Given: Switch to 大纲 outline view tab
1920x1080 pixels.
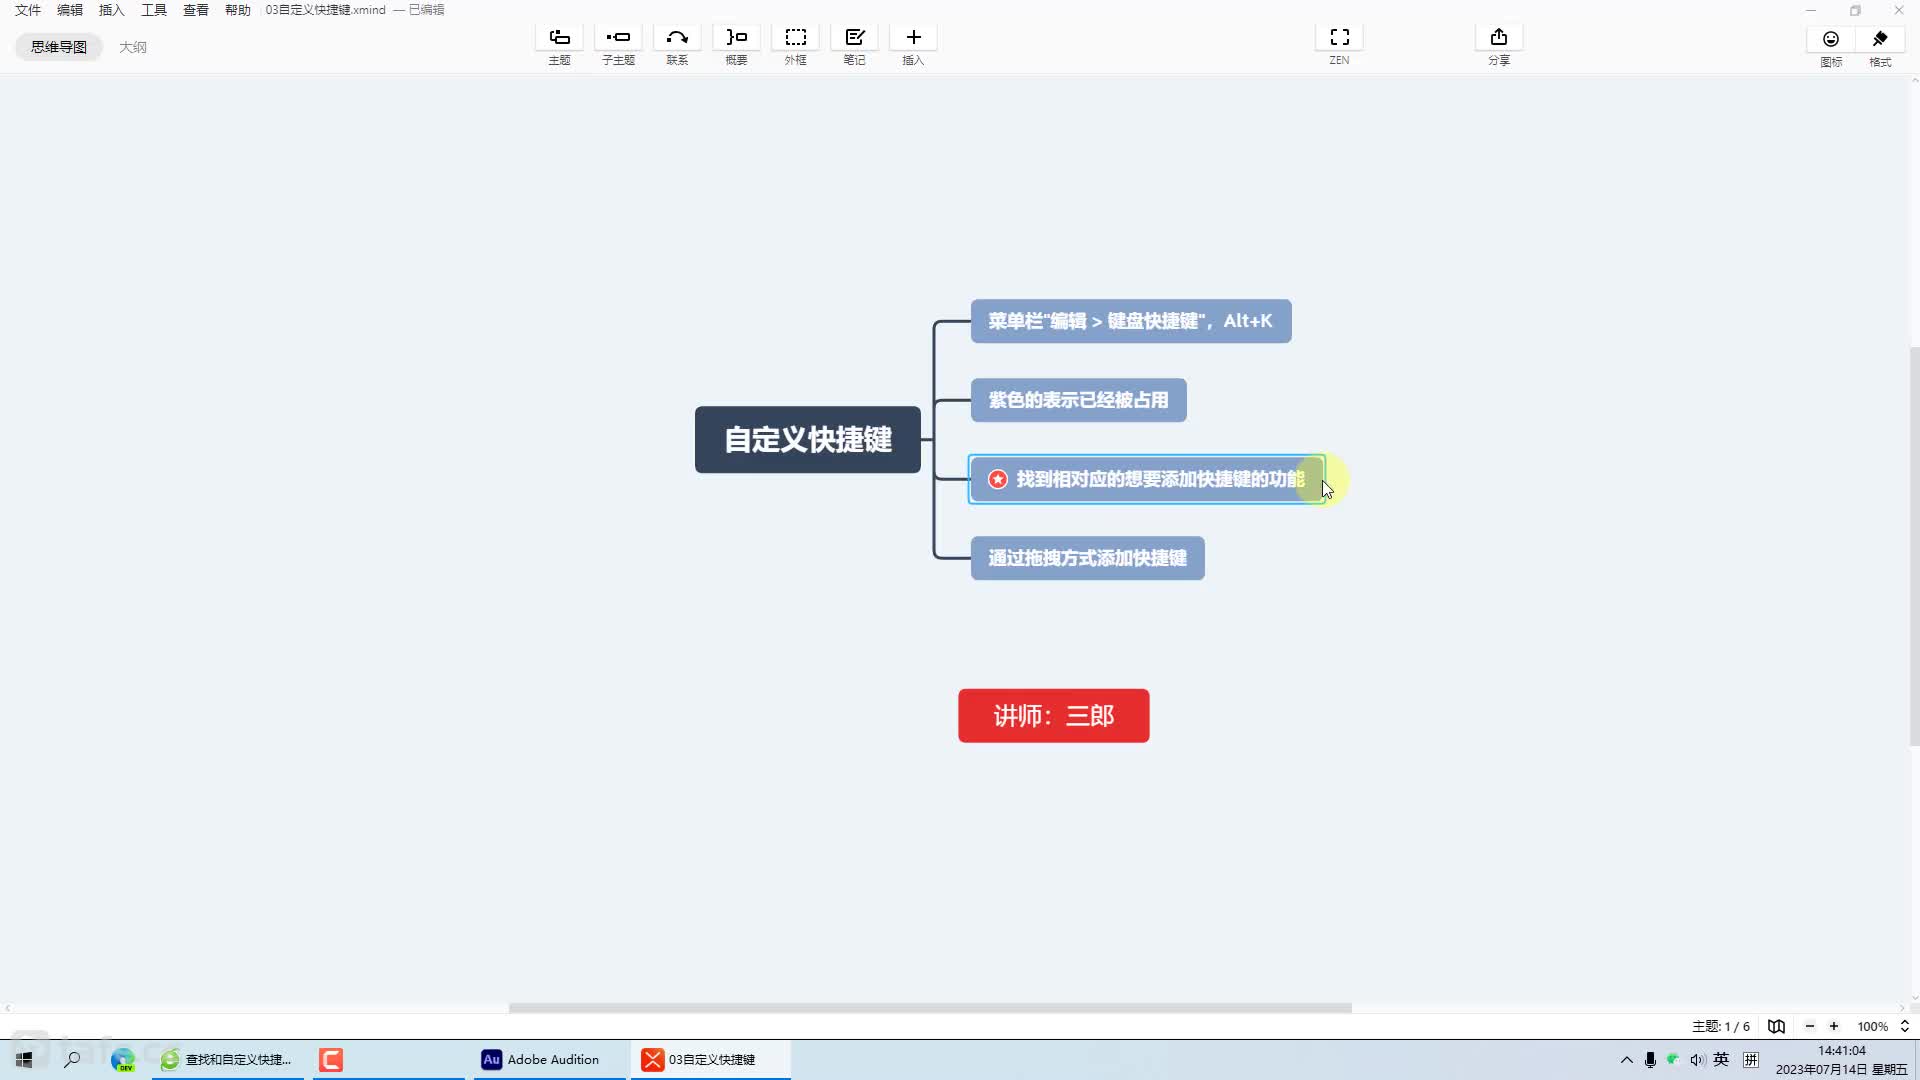Looking at the screenshot, I should (x=133, y=47).
